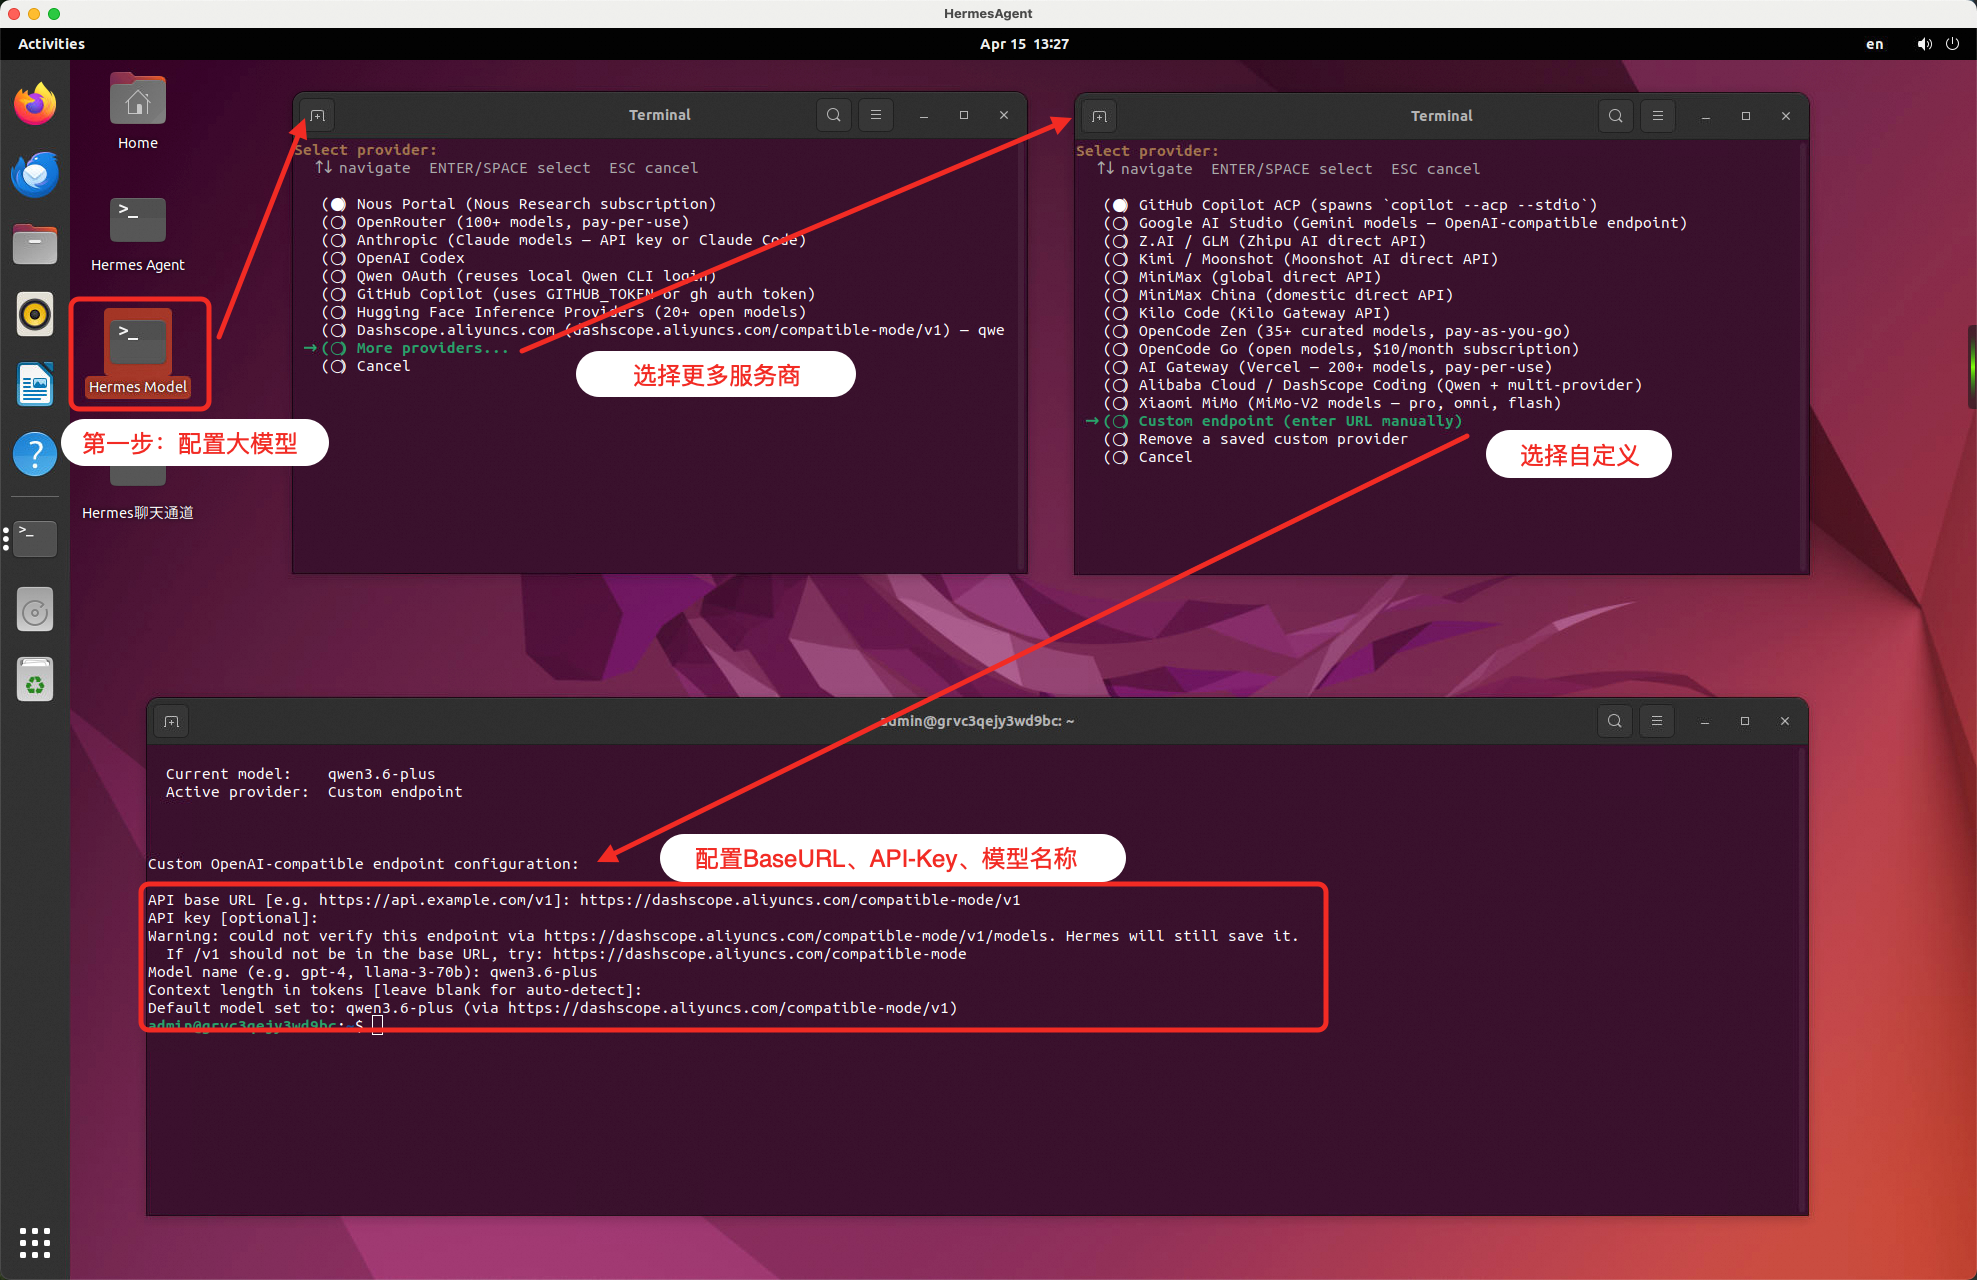The height and width of the screenshot is (1280, 1977).
Task: Click Activities in the top bar
Action: [51, 44]
